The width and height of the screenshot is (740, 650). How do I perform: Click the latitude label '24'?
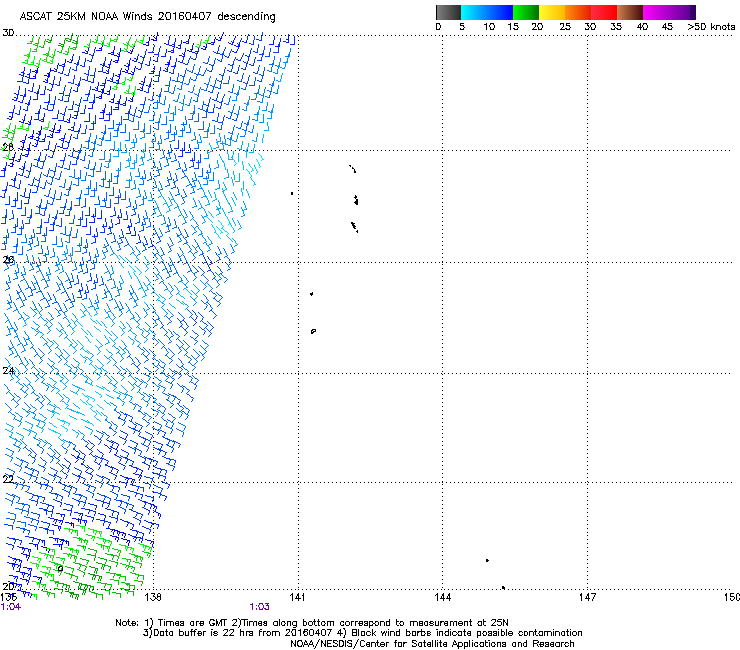[8, 371]
